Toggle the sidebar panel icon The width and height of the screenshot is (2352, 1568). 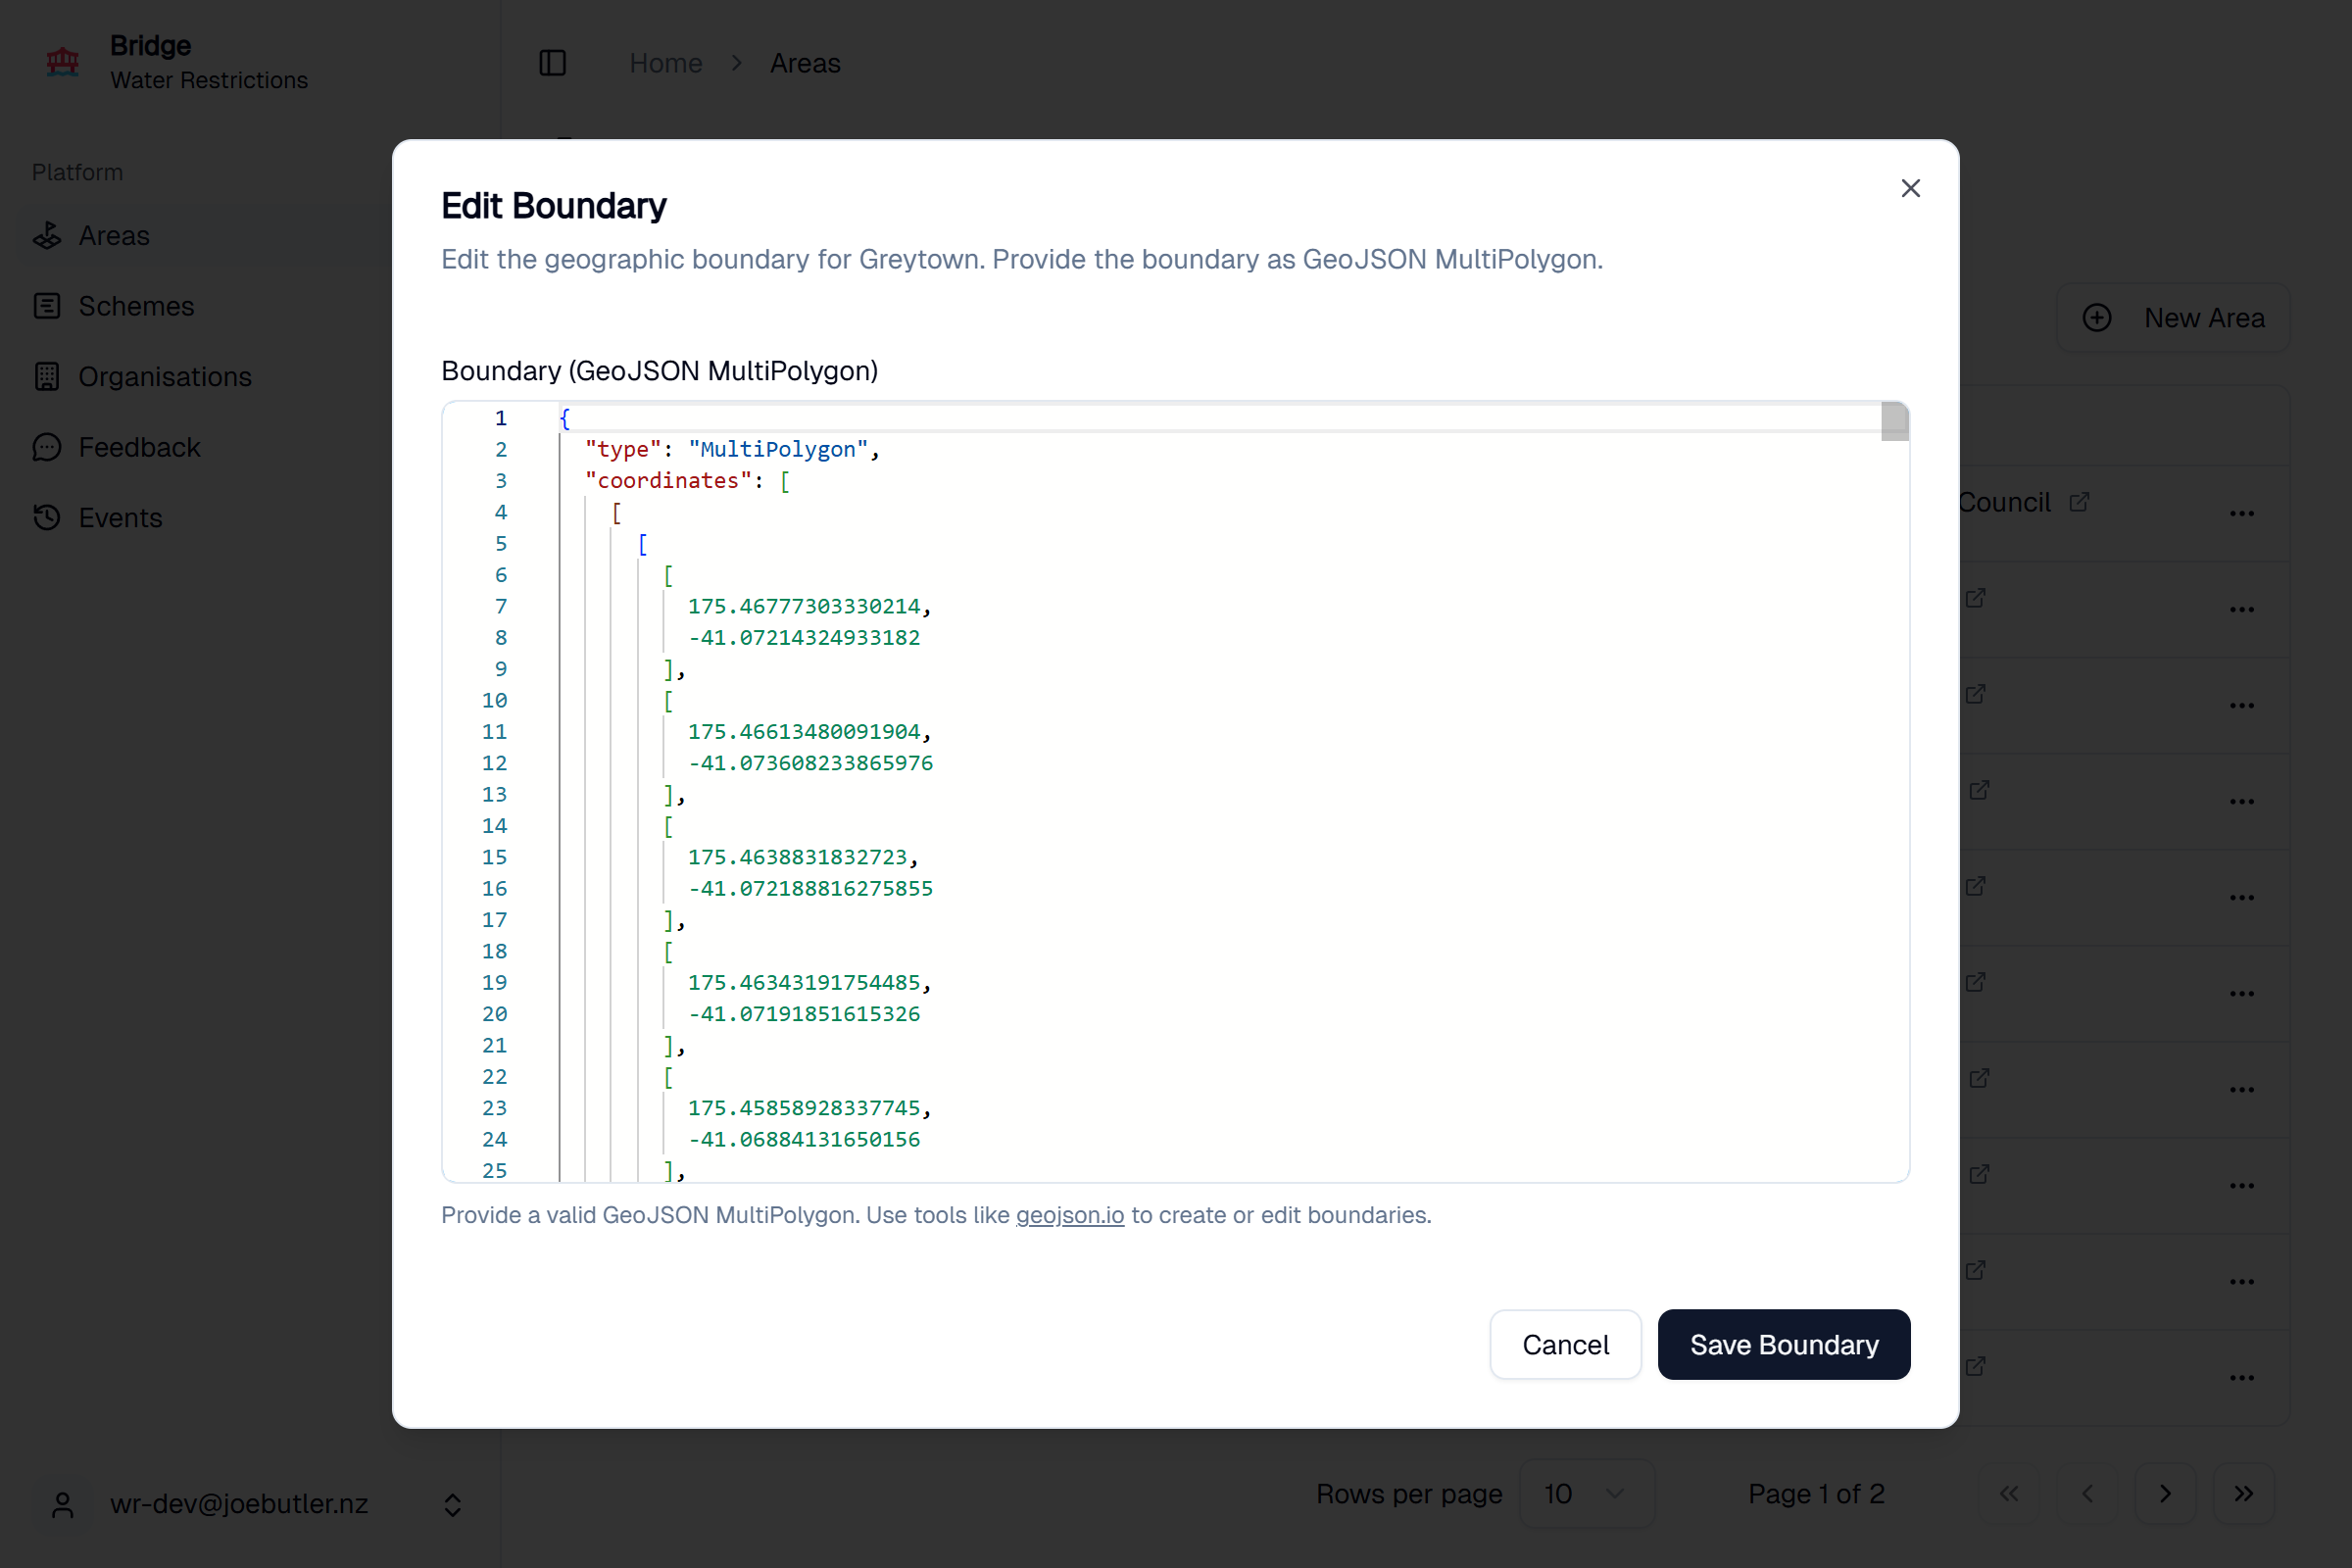coord(552,63)
